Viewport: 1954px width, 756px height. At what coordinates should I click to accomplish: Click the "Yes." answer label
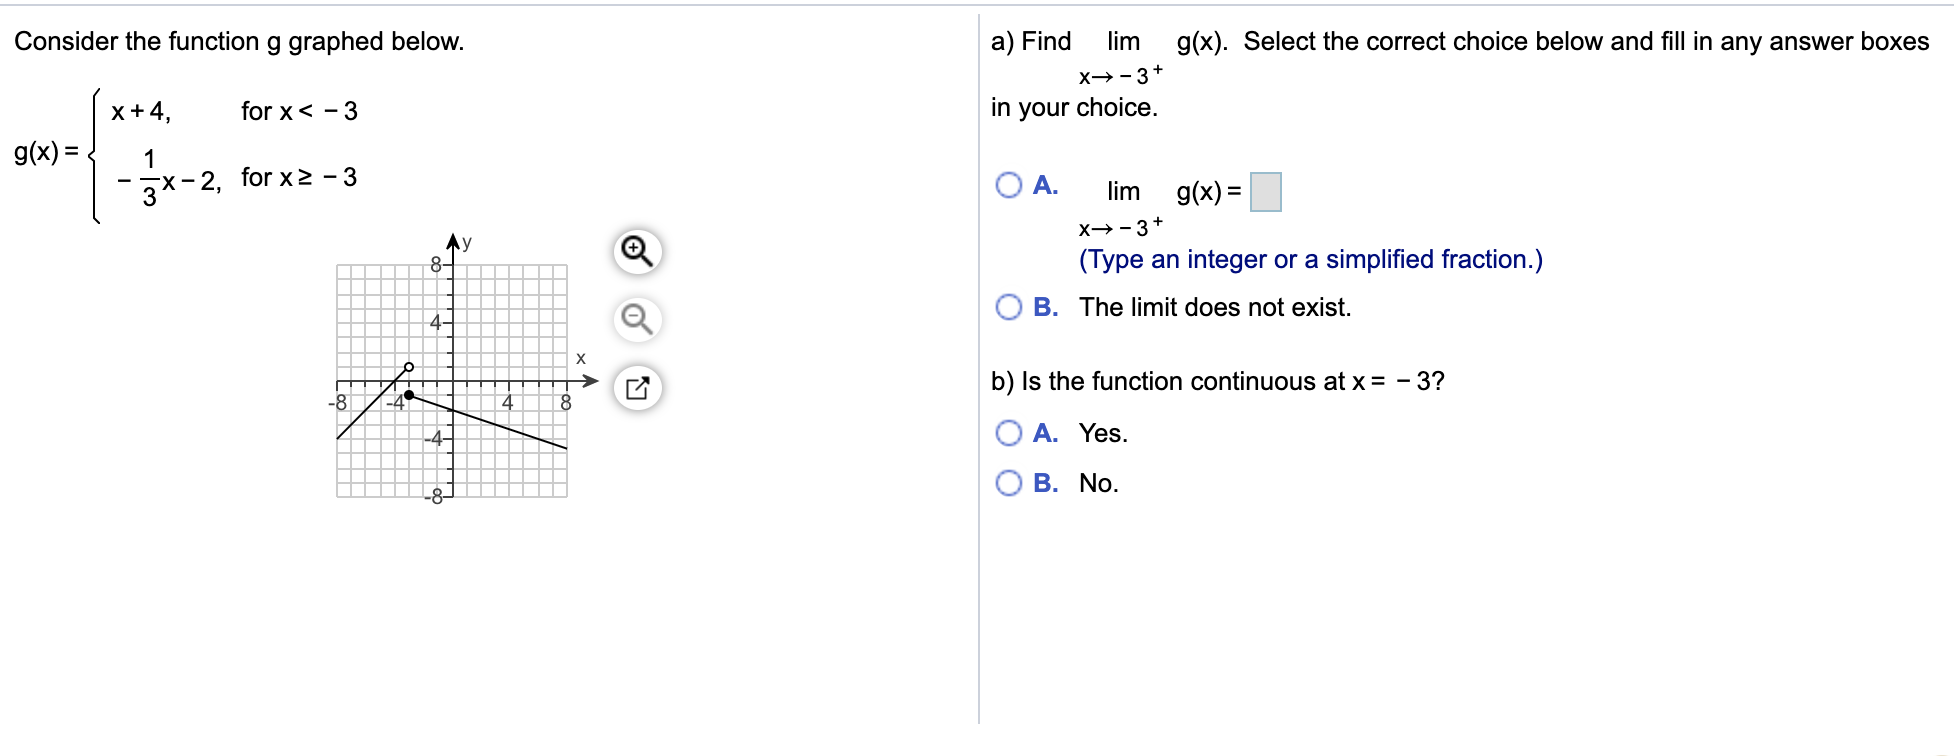1103,433
